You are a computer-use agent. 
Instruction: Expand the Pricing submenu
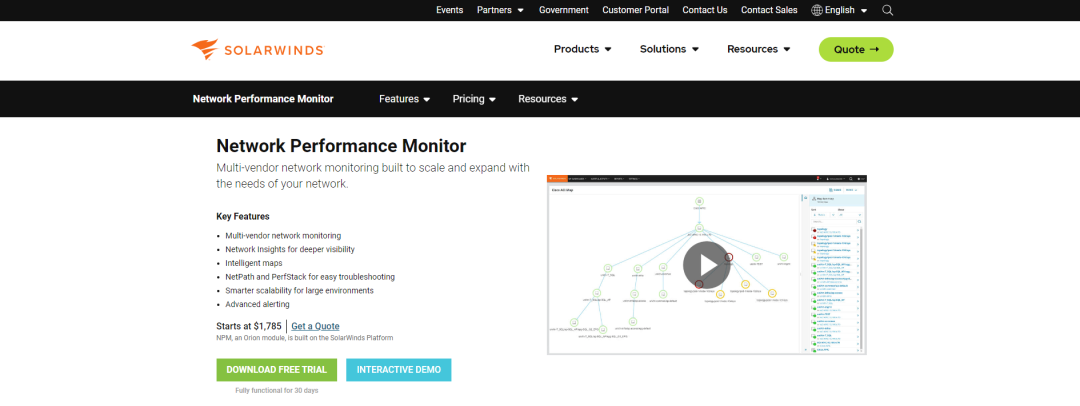click(474, 99)
